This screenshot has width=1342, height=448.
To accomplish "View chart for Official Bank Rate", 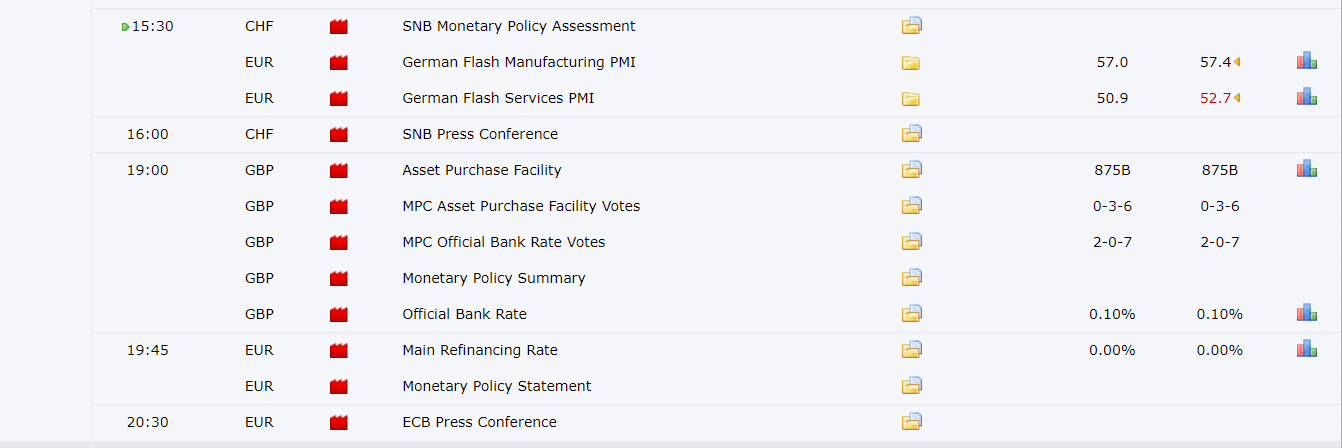I will click(x=1307, y=313).
